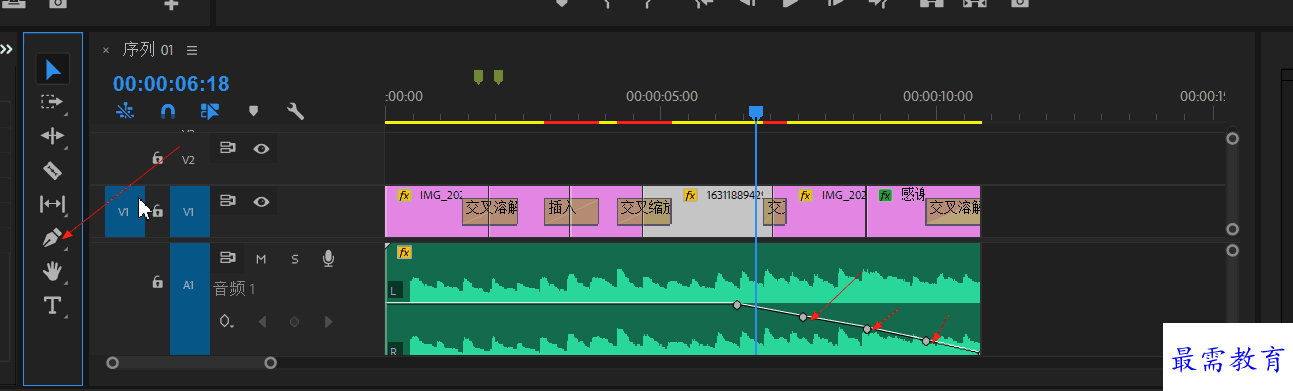Click the fx badge on first IMG_202 clip

(405, 195)
